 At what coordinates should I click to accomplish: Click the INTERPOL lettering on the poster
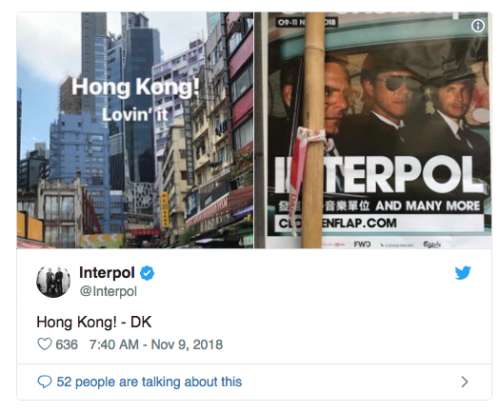(379, 176)
